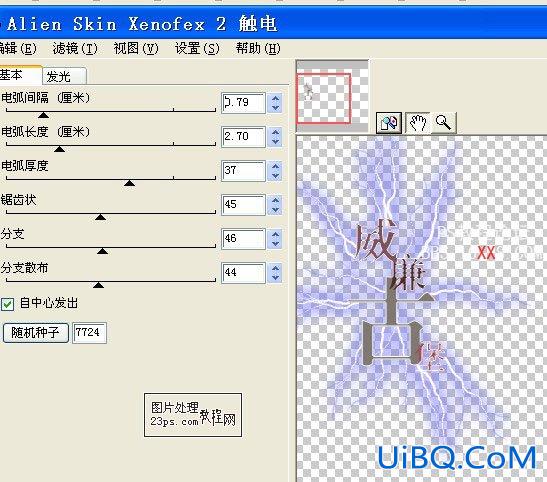Click the 锯齿状 slider handle
Viewport: 547px width, 482px height.
point(100,217)
